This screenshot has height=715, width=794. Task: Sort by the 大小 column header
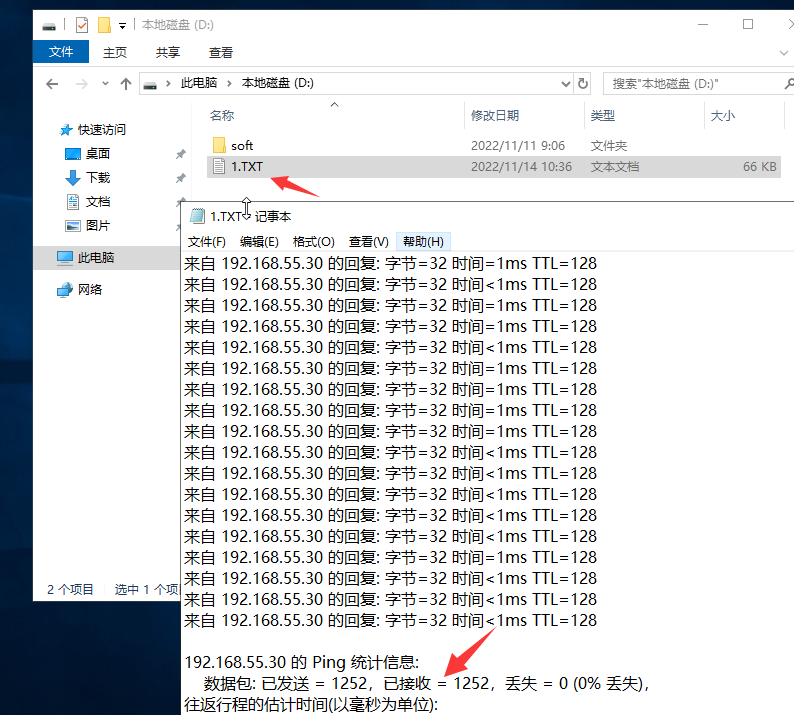pyautogui.click(x=723, y=115)
